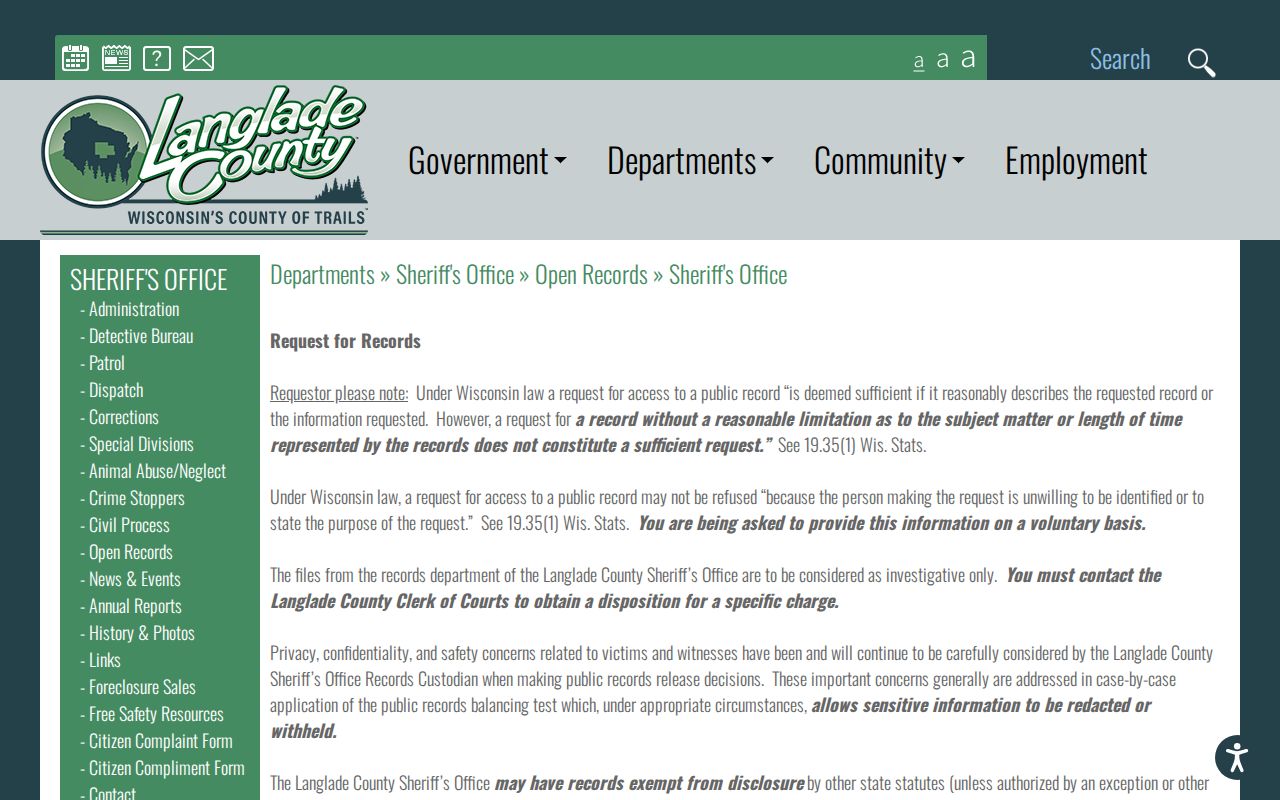The height and width of the screenshot is (800, 1280).
Task: Expand the Government dropdown menu
Action: coord(487,161)
